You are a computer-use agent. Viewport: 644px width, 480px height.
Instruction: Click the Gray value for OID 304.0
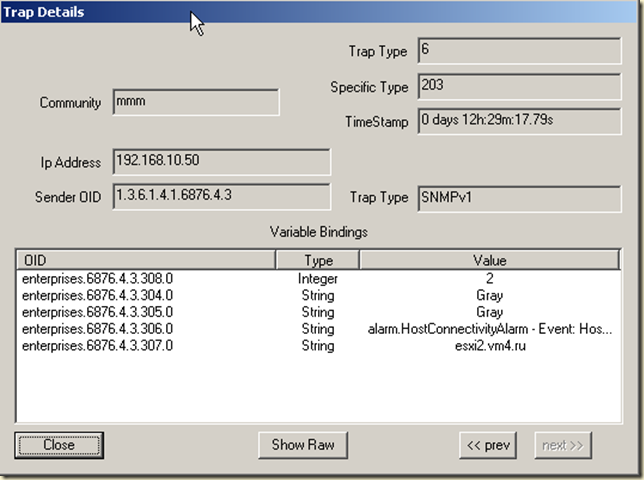tap(490, 296)
